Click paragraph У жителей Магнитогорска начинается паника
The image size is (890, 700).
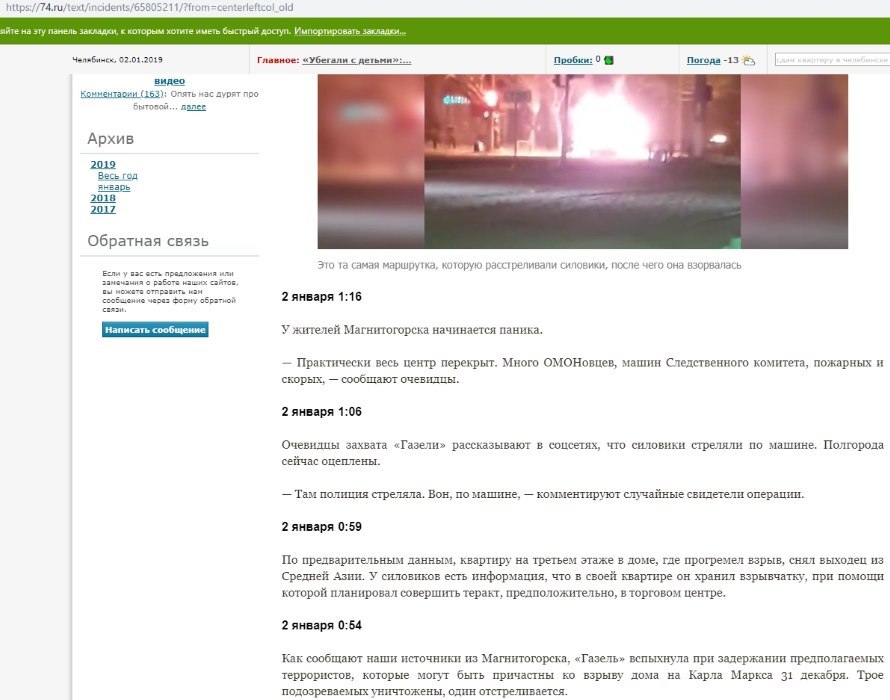click(x=412, y=330)
